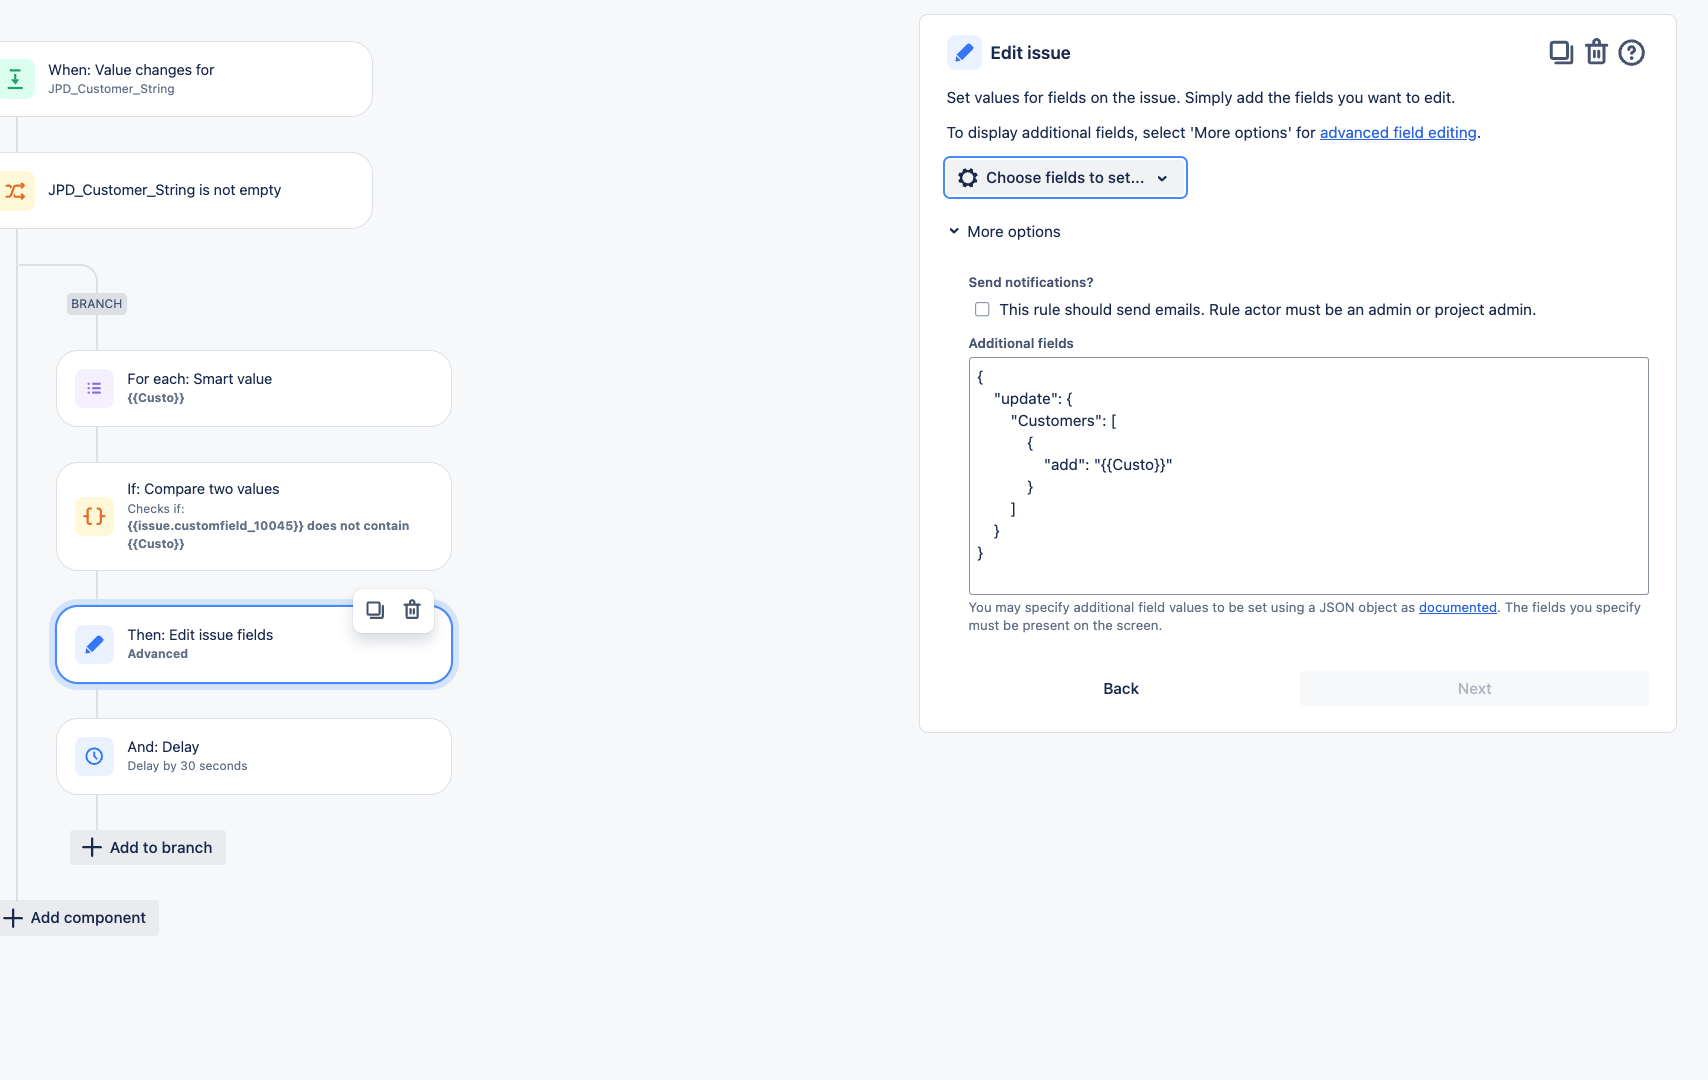Screen dimensions: 1708x1080
Task: Open the advanced field editing link
Action: tap(1398, 132)
